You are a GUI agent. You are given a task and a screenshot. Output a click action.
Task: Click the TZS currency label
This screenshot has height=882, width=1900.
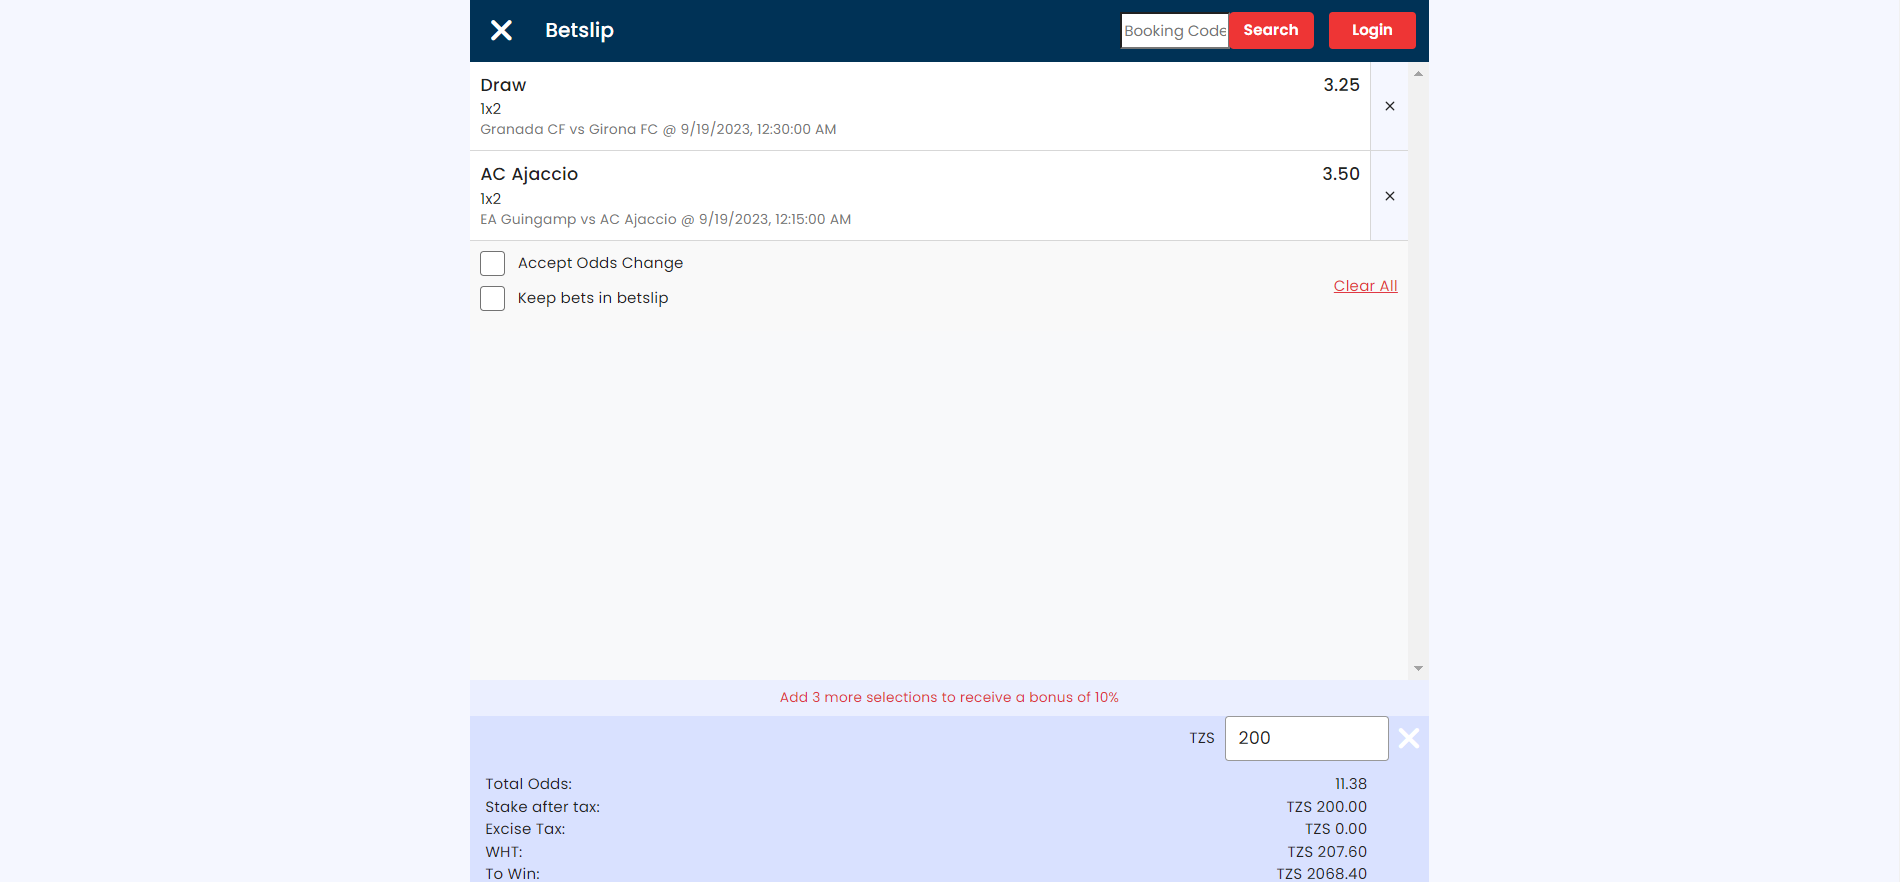(1202, 738)
